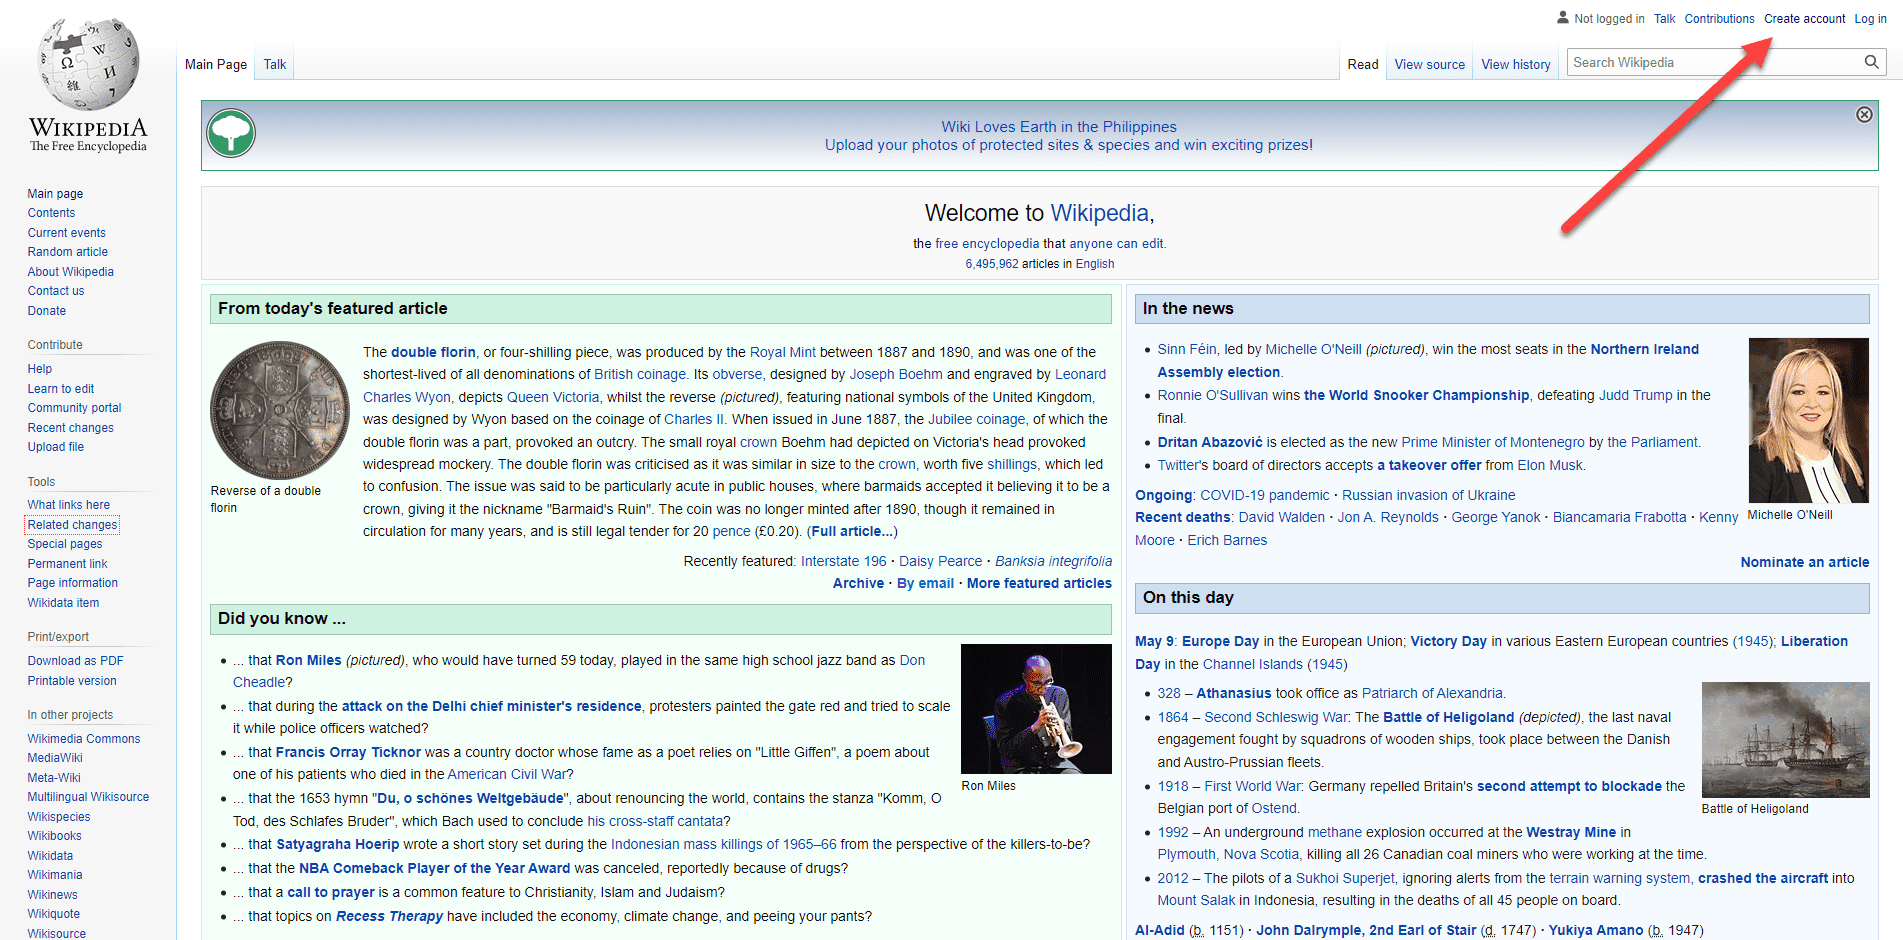The image size is (1903, 940).
Task: Open the Michelle O'Neill photo
Action: pos(1808,420)
